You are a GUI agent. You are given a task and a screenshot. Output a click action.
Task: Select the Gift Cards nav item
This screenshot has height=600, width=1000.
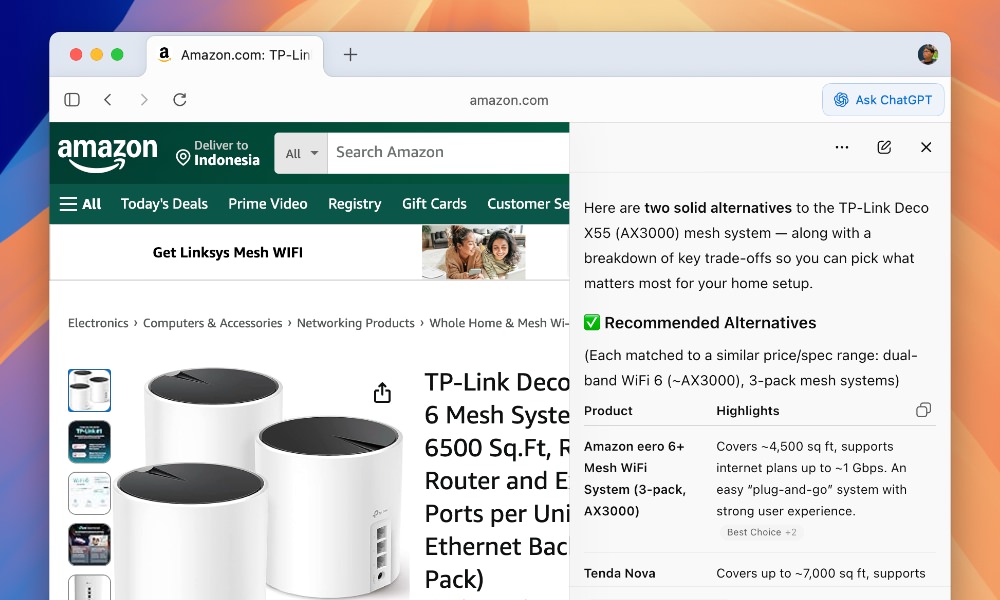click(x=434, y=204)
